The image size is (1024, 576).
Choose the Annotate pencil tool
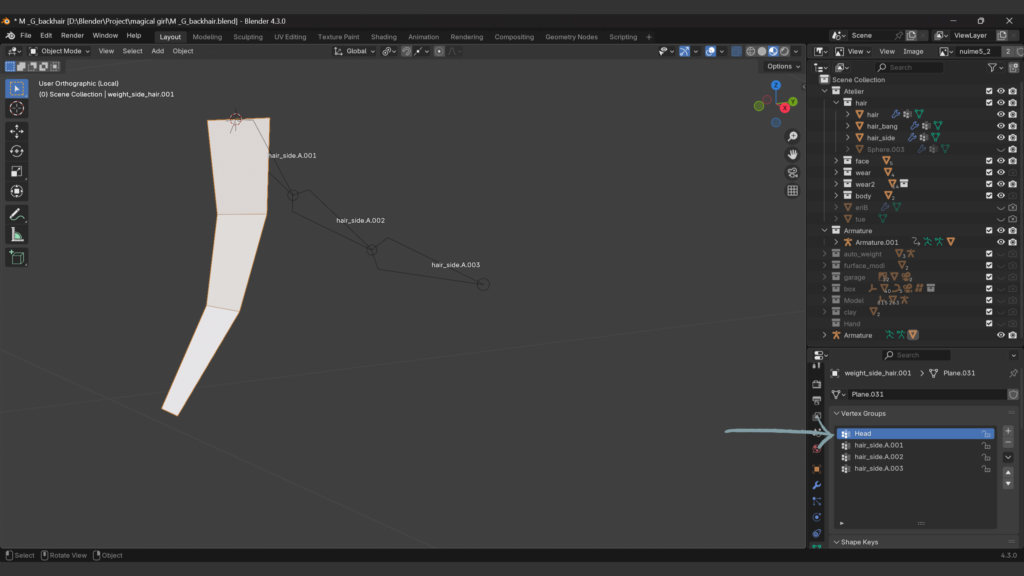17,214
